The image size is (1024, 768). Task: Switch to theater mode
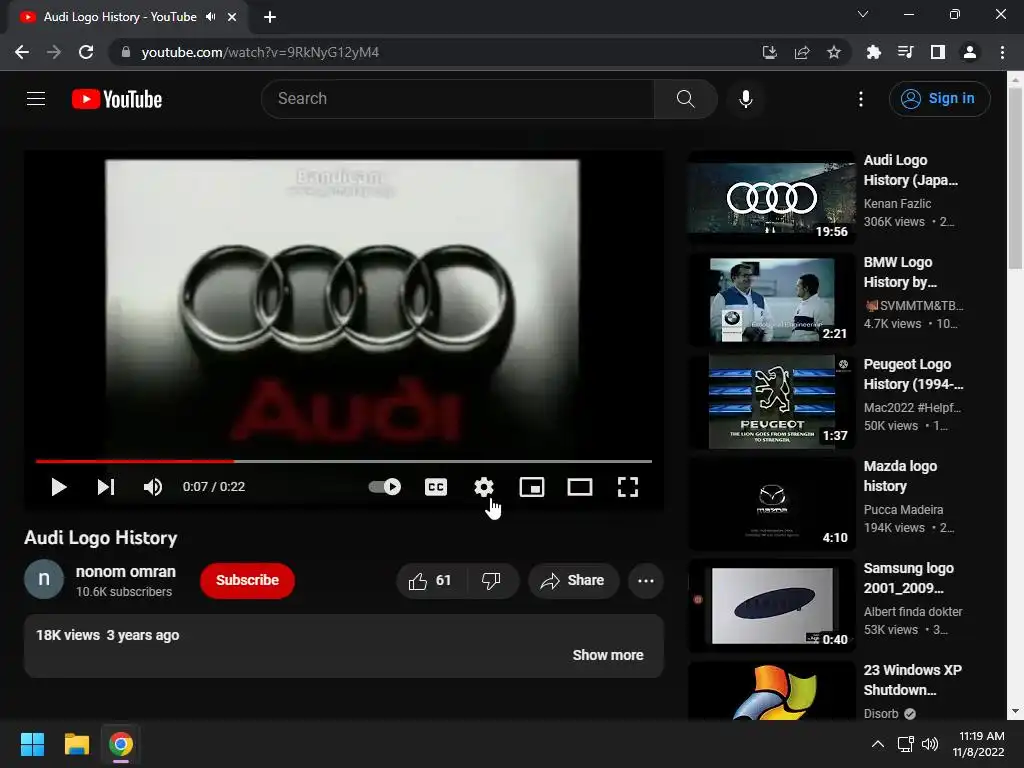click(x=580, y=487)
